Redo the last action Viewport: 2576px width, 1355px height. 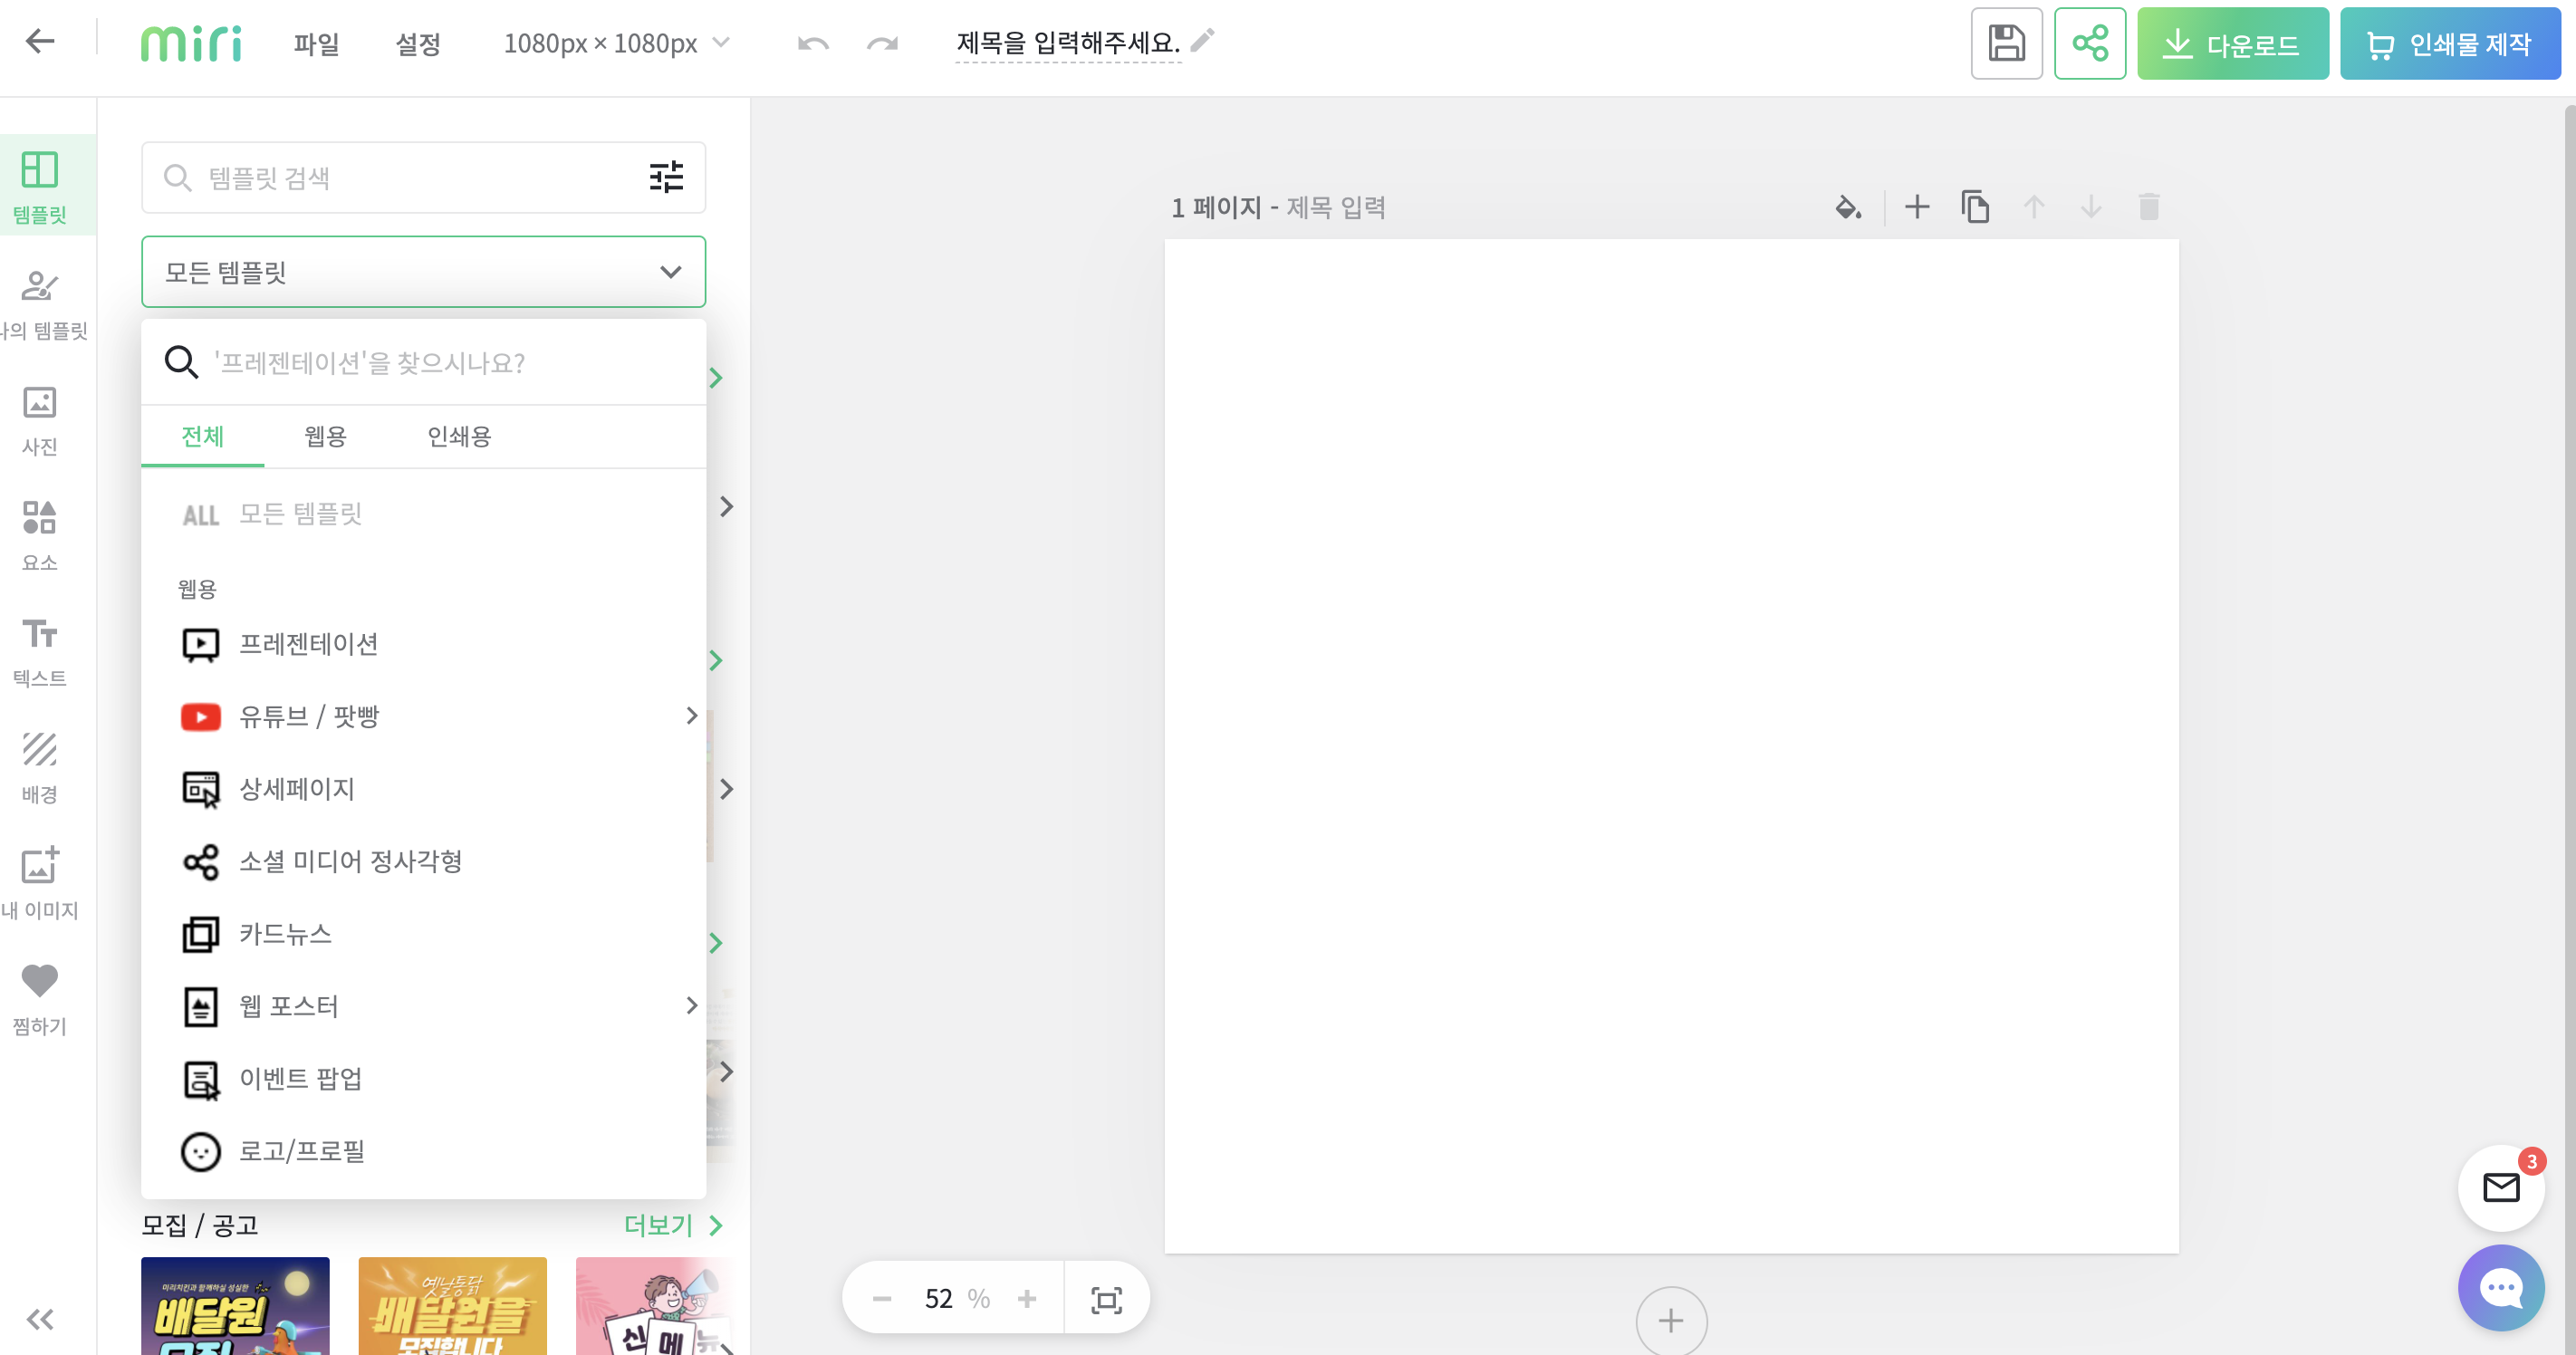pyautogui.click(x=882, y=44)
